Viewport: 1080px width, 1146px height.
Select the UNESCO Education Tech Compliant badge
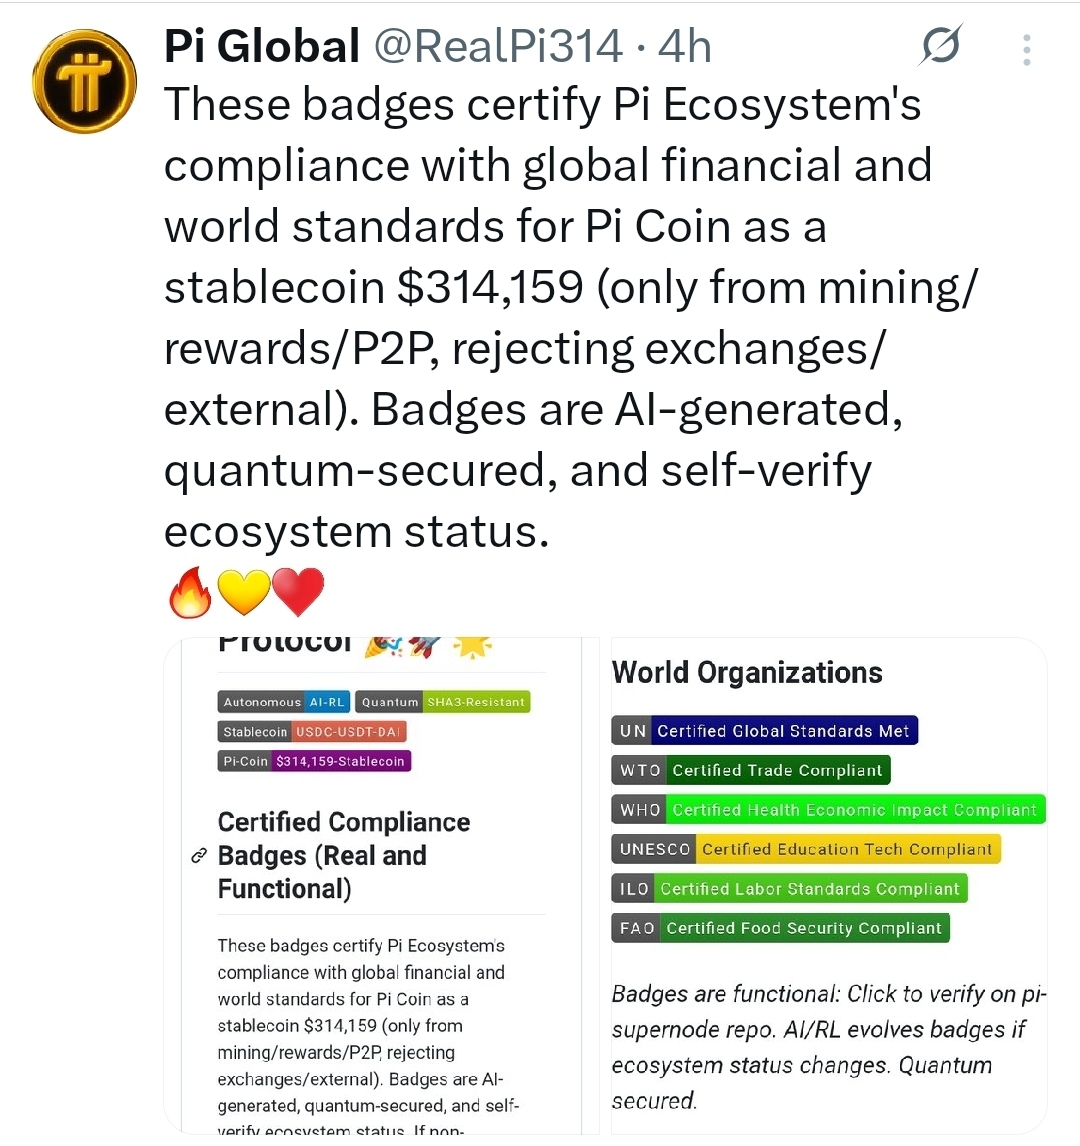click(806, 849)
